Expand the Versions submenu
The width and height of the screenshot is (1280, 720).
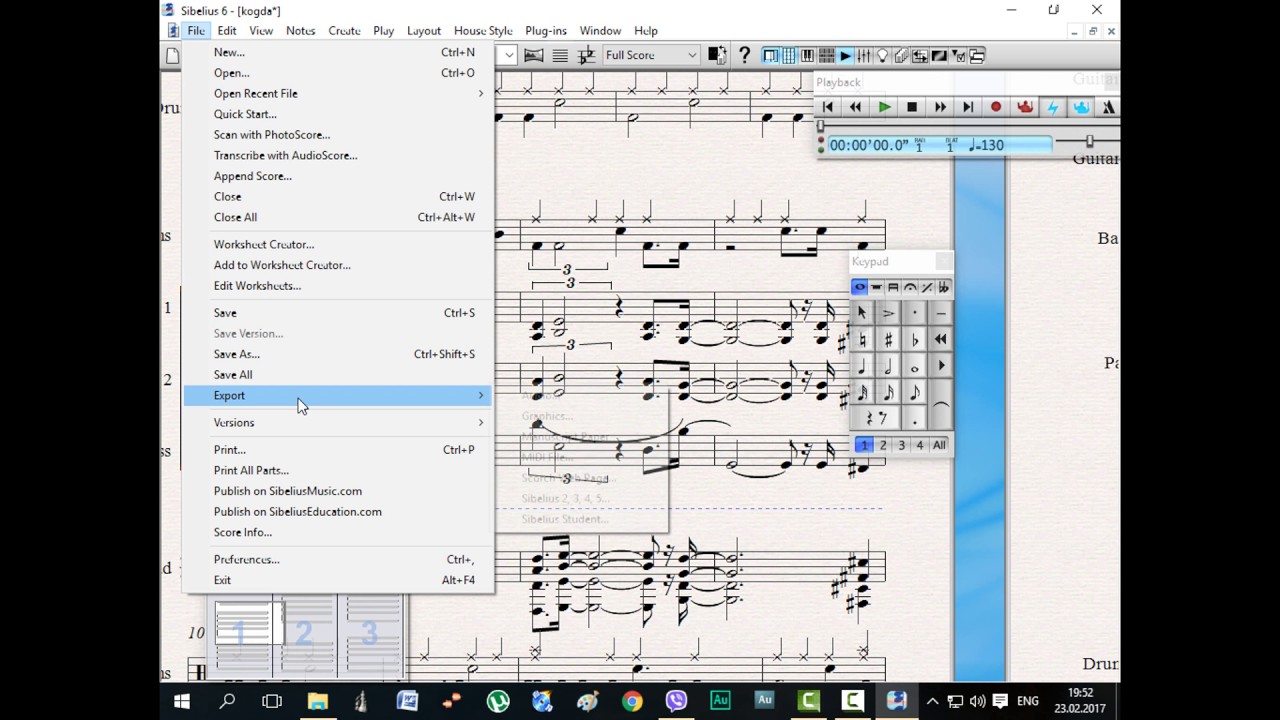point(338,423)
